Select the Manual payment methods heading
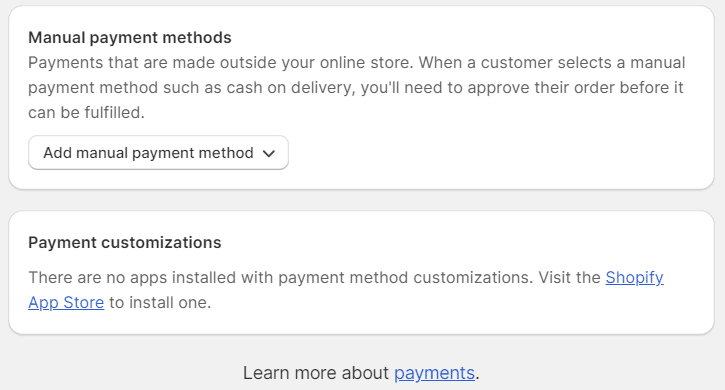This screenshot has height=390, width=725. (129, 37)
